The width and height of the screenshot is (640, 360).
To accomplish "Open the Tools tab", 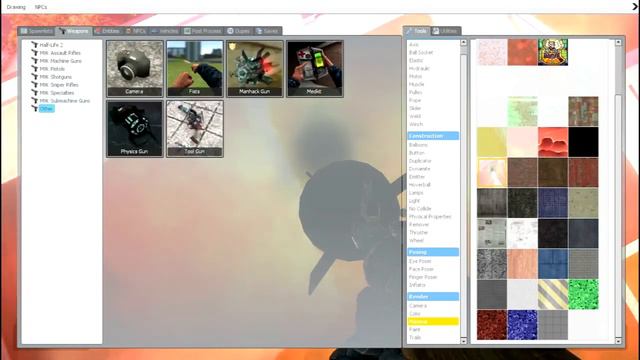I will coord(416,31).
